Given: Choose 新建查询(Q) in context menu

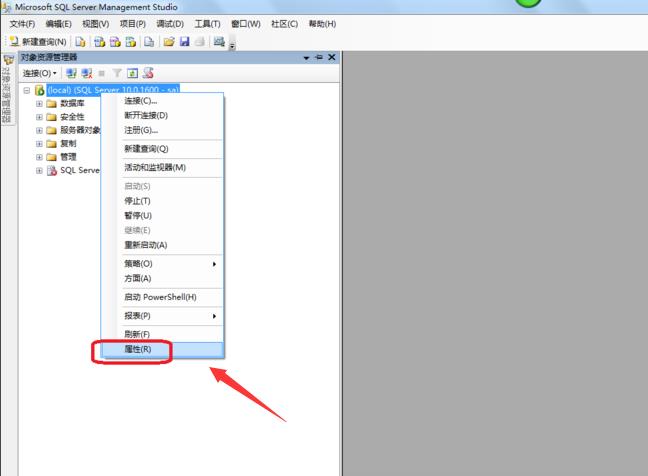Looking at the screenshot, I should tap(162, 149).
